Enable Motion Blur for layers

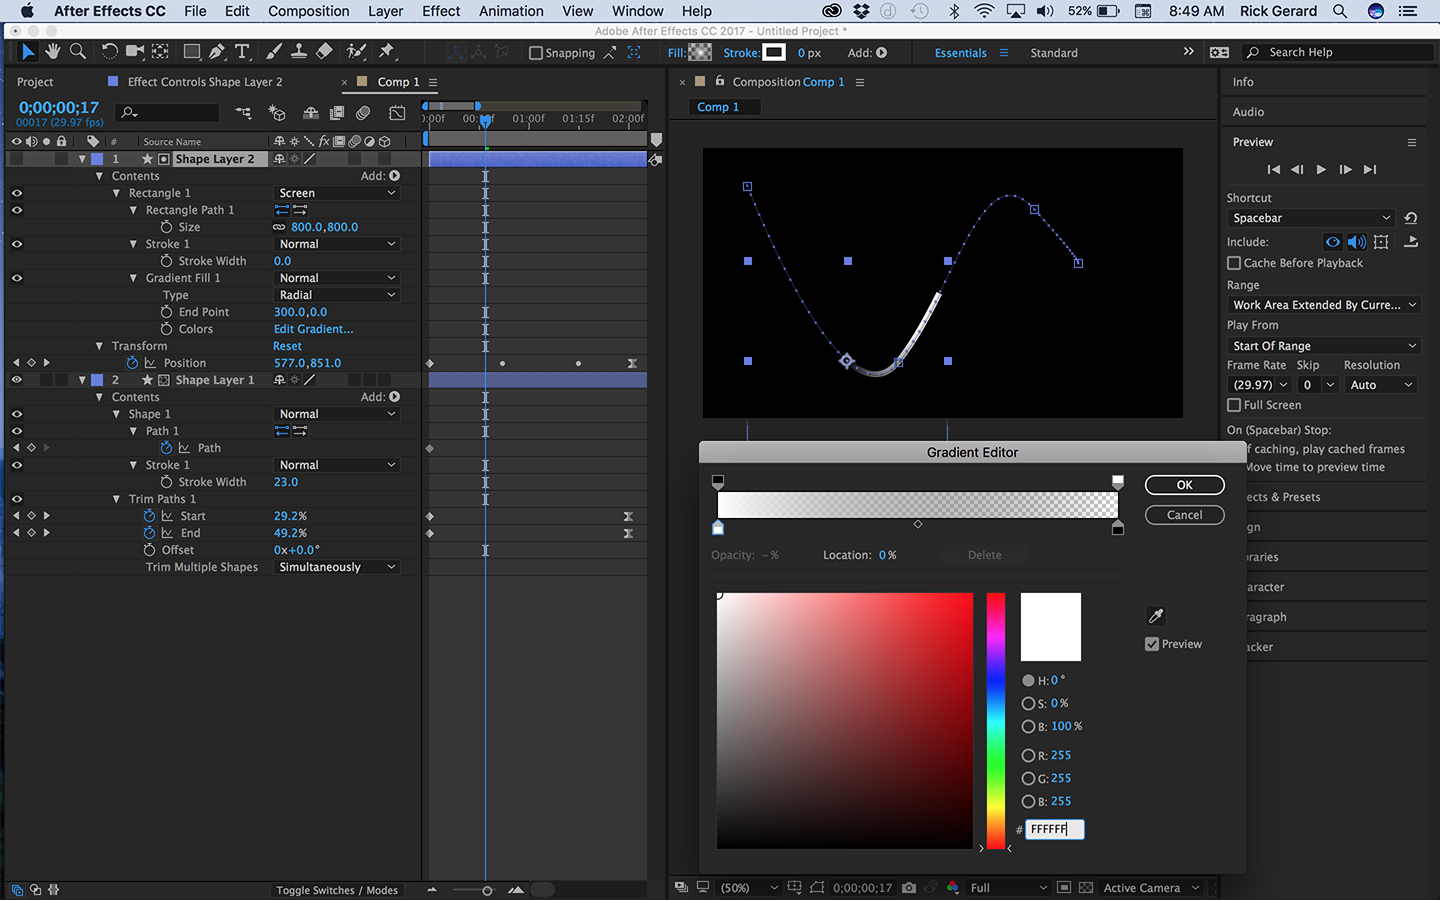363,113
